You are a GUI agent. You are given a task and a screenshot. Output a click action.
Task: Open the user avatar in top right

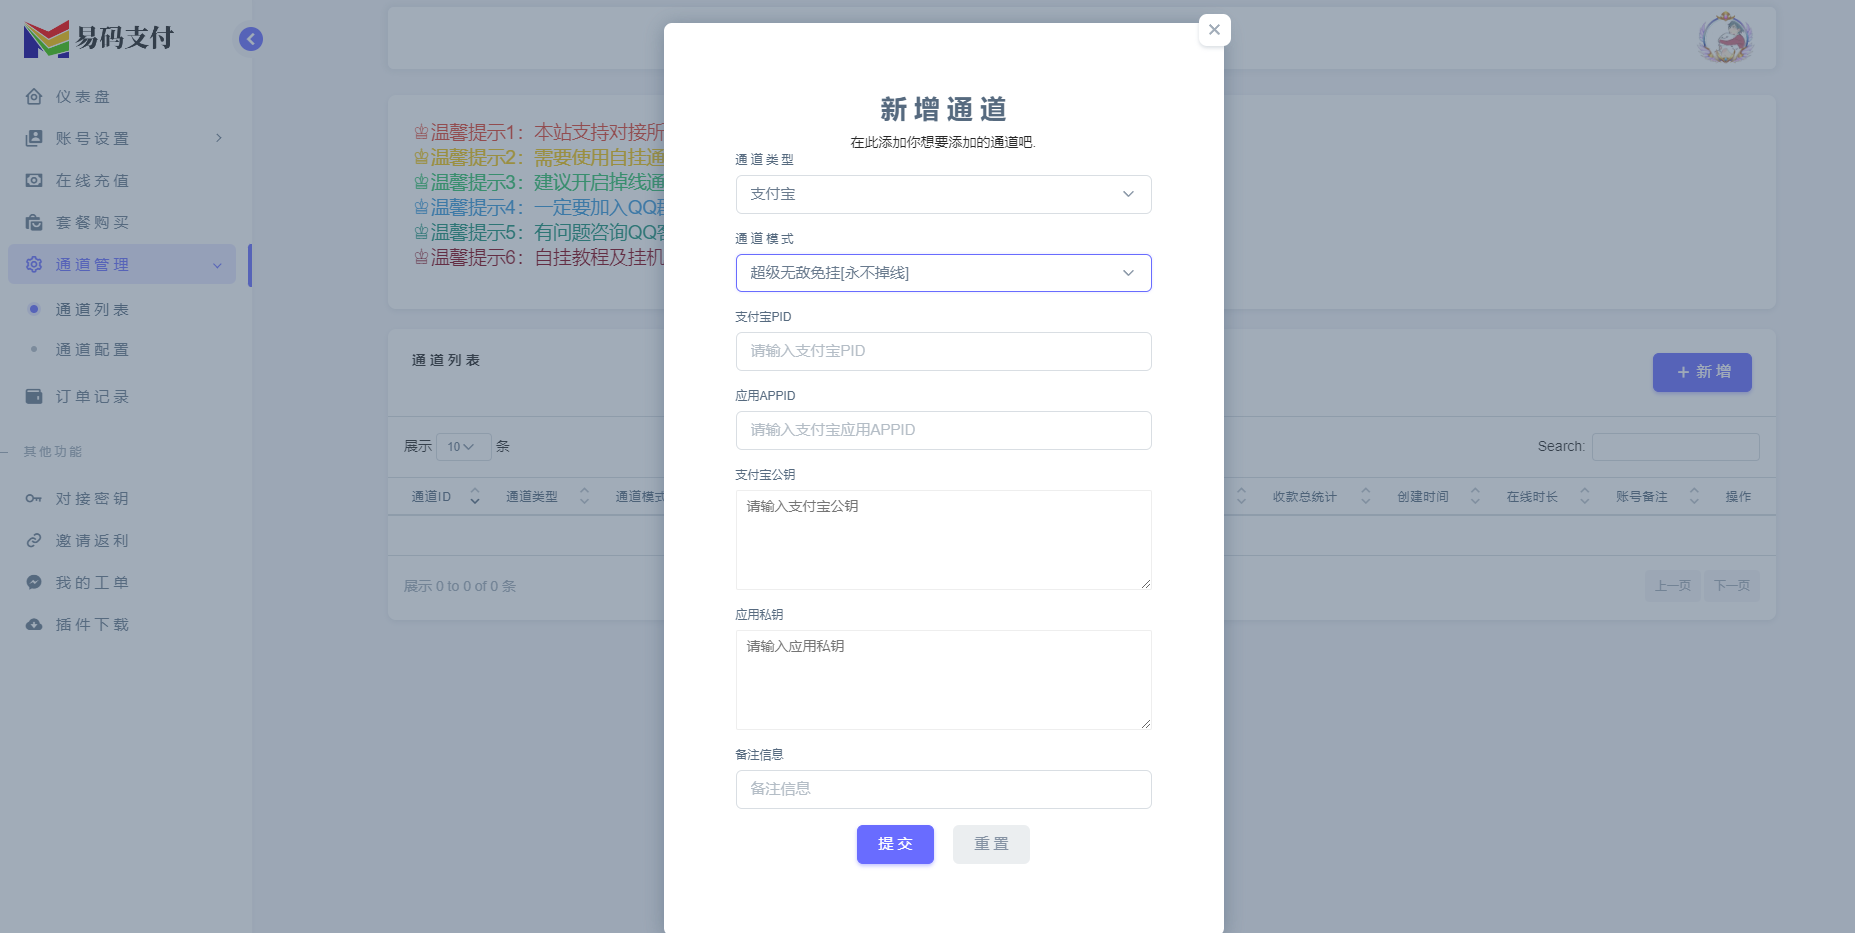[x=1725, y=38]
